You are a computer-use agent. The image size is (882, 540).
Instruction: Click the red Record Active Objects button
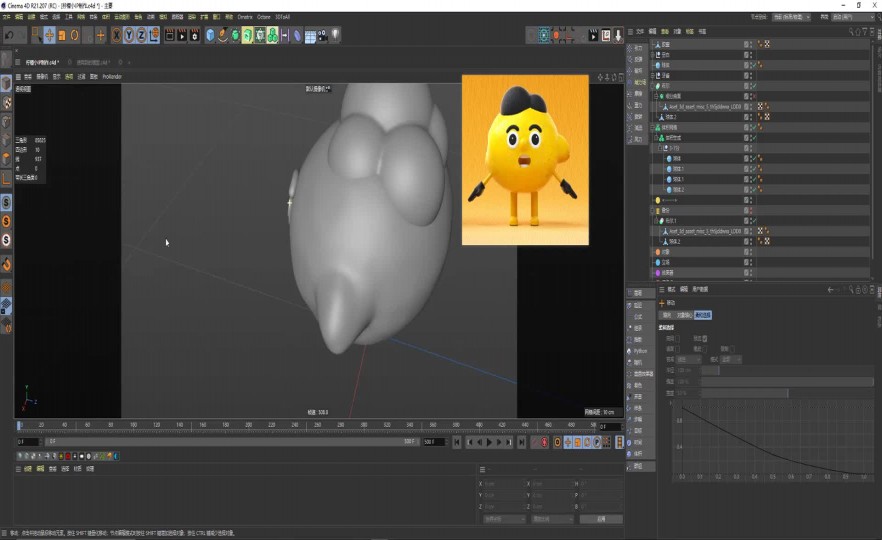(x=544, y=443)
